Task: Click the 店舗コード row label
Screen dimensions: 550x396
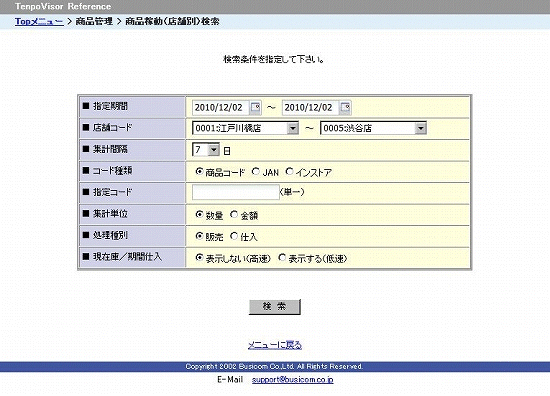Action: click(112, 128)
